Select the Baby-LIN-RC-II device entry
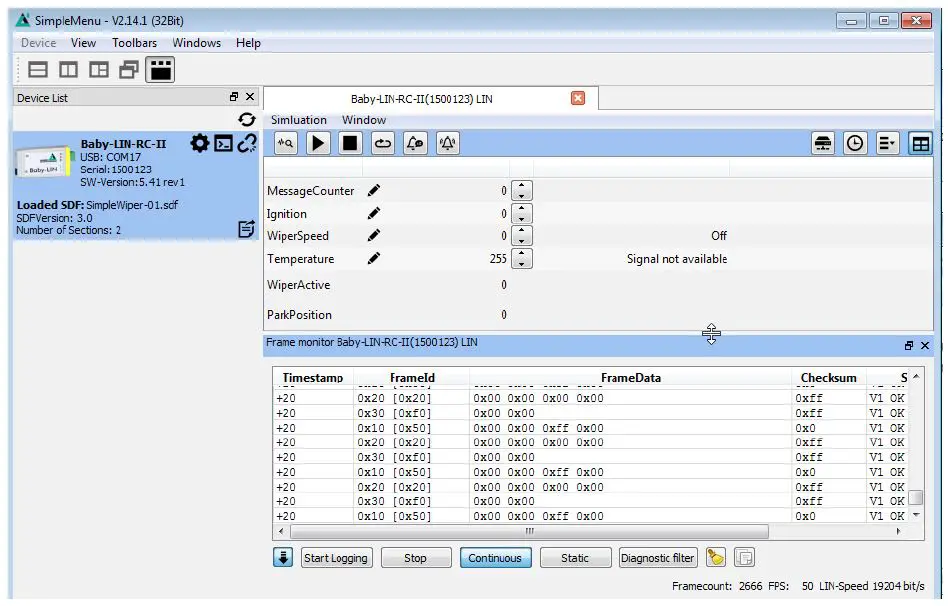 pyautogui.click(x=123, y=144)
